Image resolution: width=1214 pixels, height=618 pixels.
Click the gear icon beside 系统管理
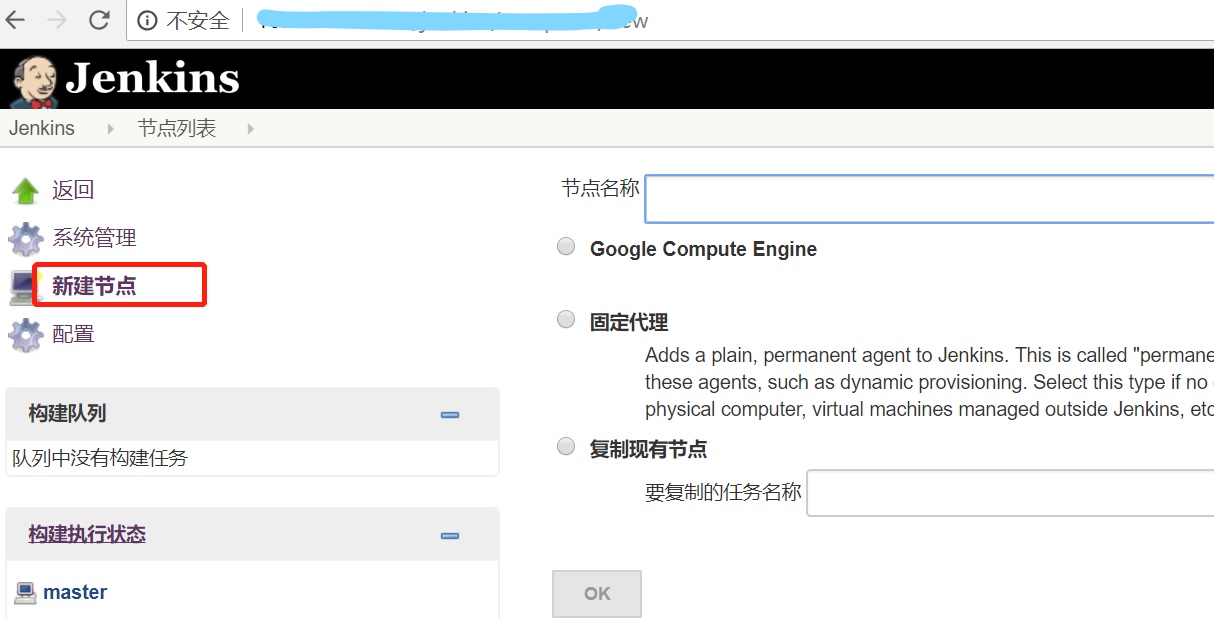point(25,239)
